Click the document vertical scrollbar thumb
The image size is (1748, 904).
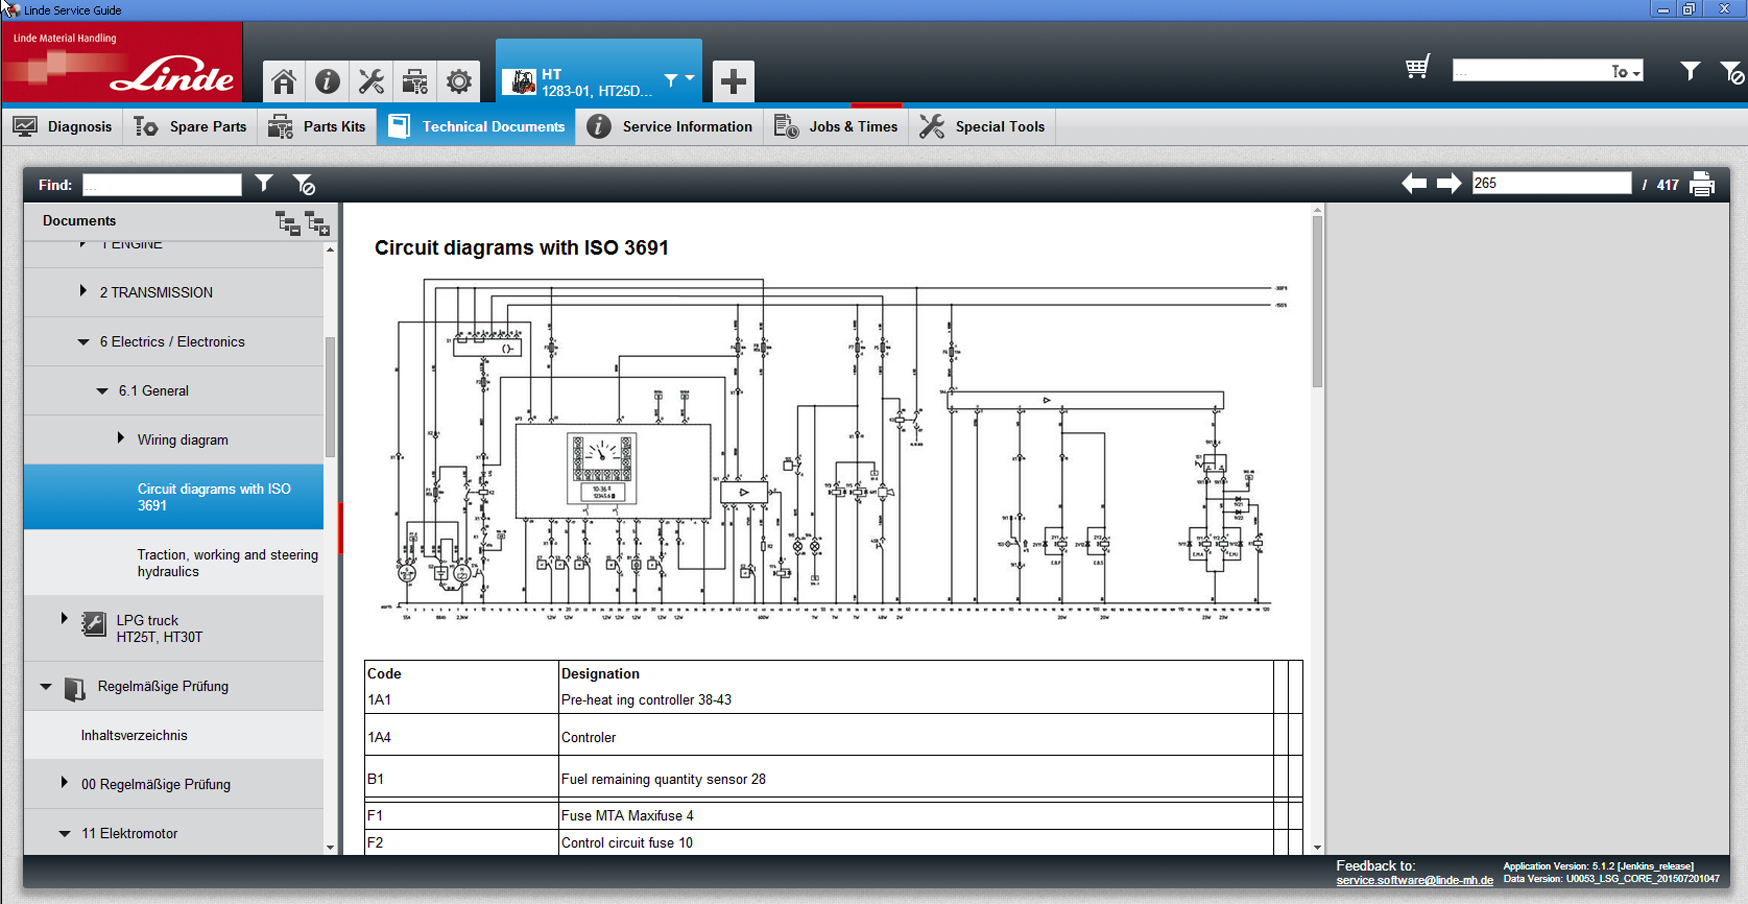(1317, 300)
